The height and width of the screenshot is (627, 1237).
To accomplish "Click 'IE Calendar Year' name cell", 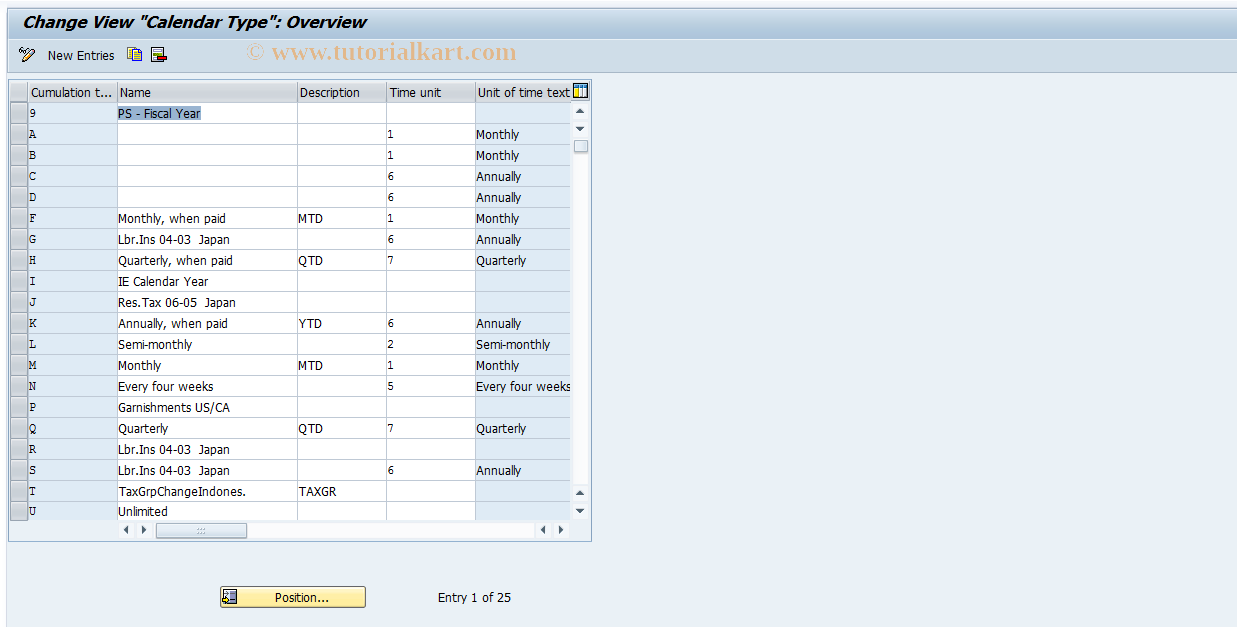I will pos(207,281).
